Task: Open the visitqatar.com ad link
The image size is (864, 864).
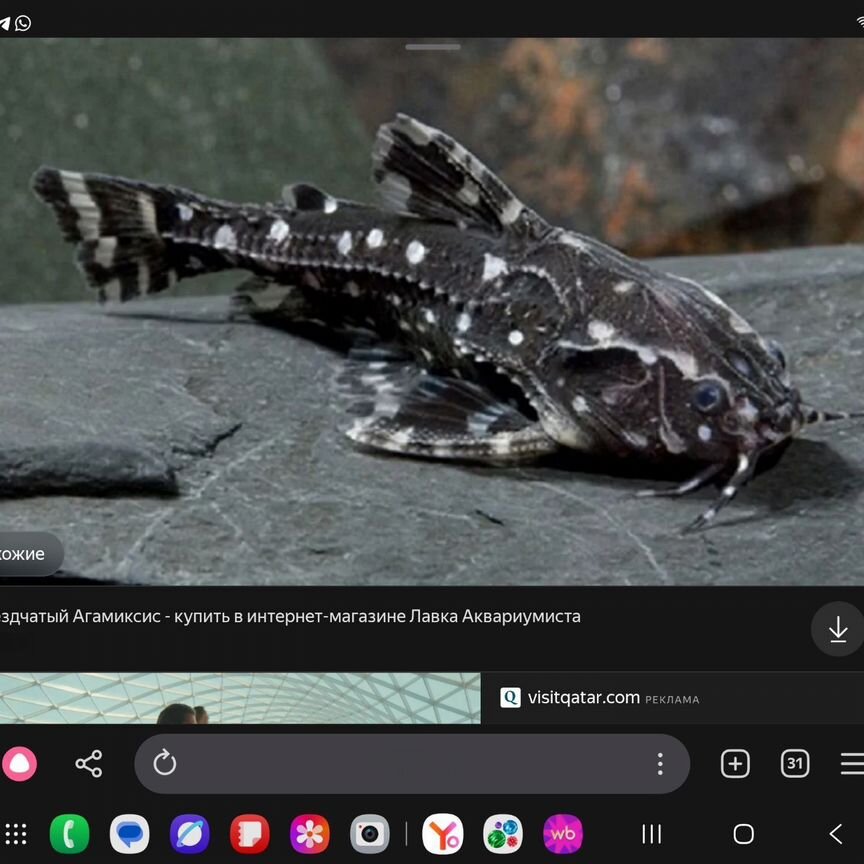Action: [583, 698]
